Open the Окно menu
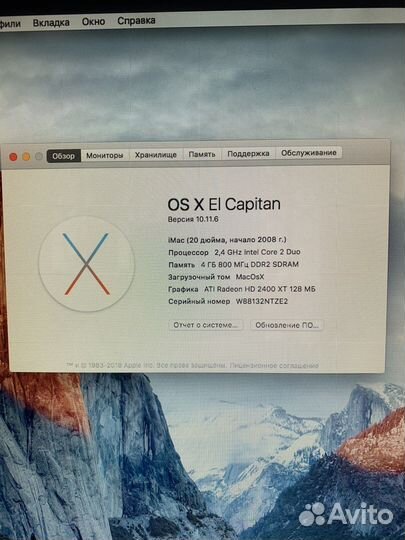The width and height of the screenshot is (405, 540). 93,22
